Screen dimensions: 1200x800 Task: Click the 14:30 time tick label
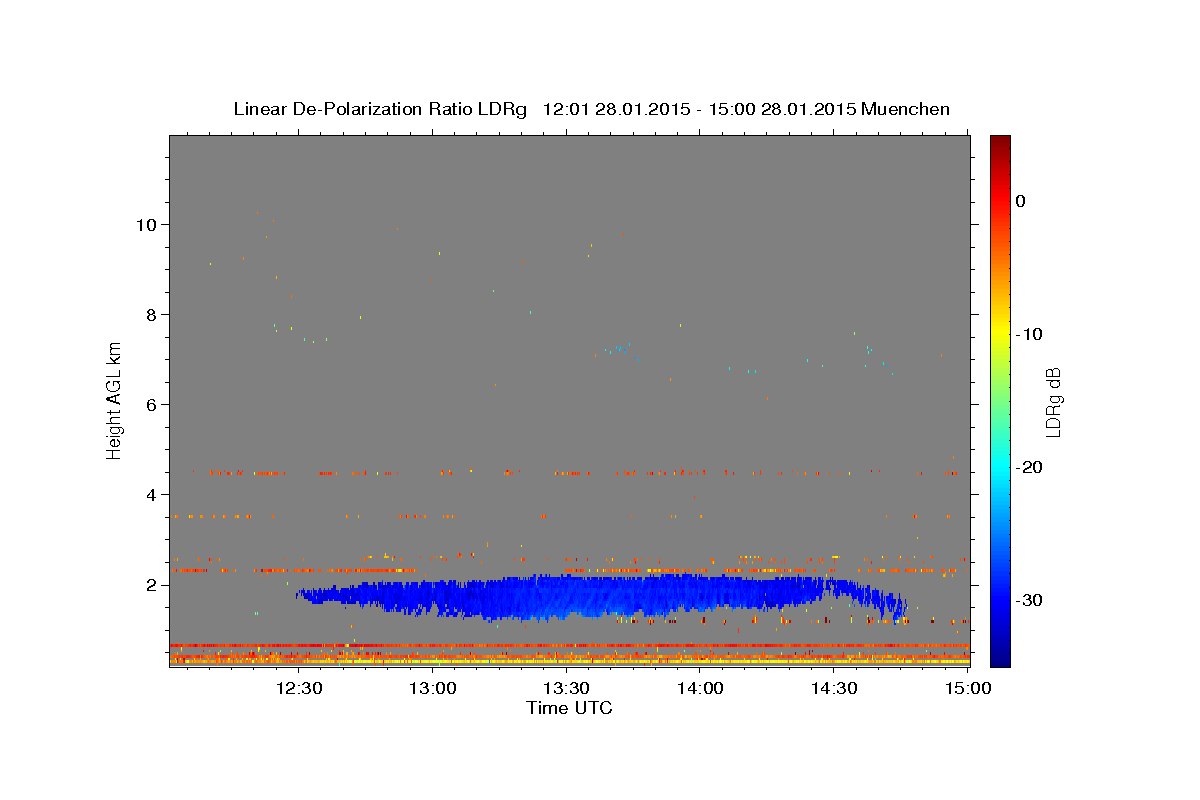pos(833,688)
